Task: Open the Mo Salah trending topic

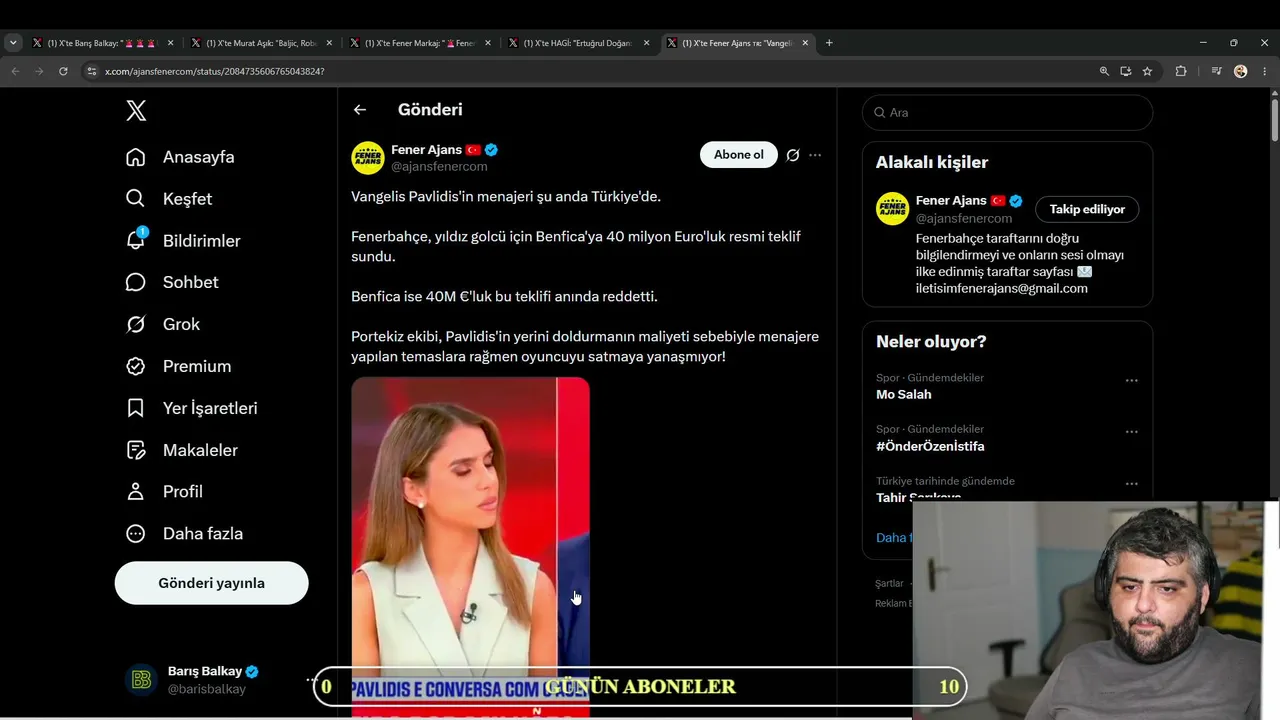Action: tap(904, 395)
